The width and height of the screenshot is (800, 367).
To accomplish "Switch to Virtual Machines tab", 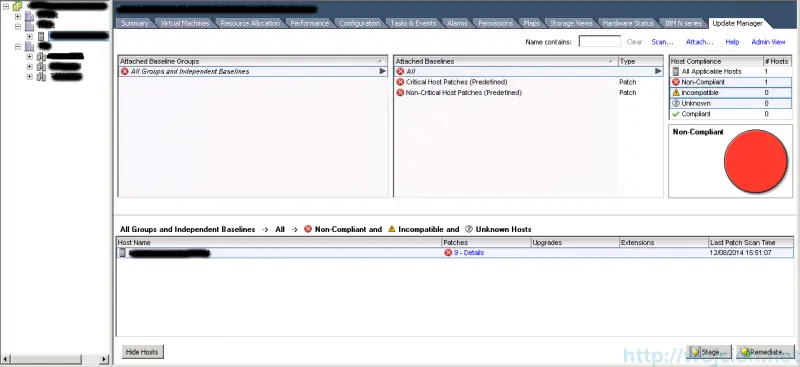I will (185, 23).
